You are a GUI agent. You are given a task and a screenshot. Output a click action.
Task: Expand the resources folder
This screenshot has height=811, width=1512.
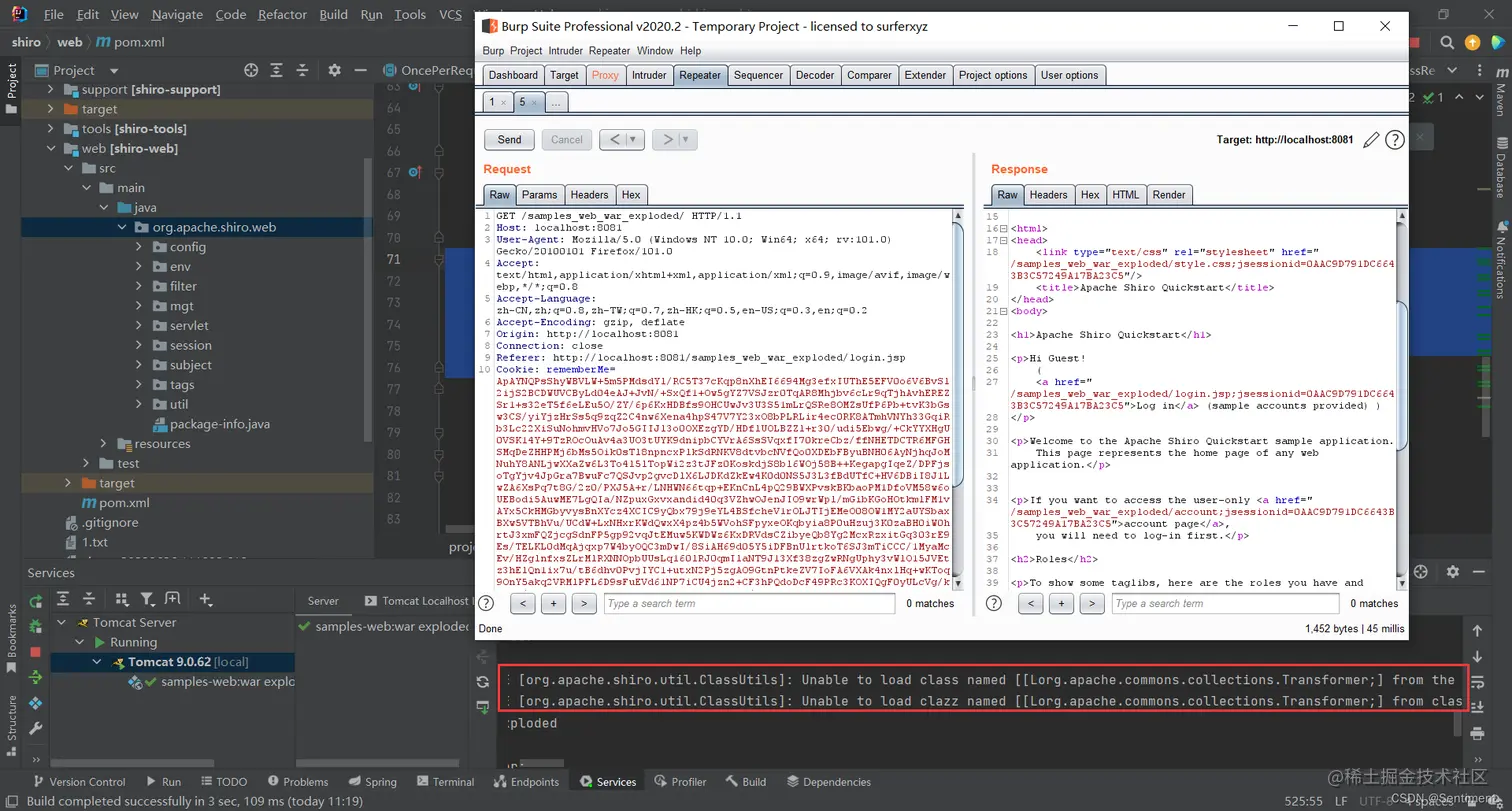pos(104,444)
